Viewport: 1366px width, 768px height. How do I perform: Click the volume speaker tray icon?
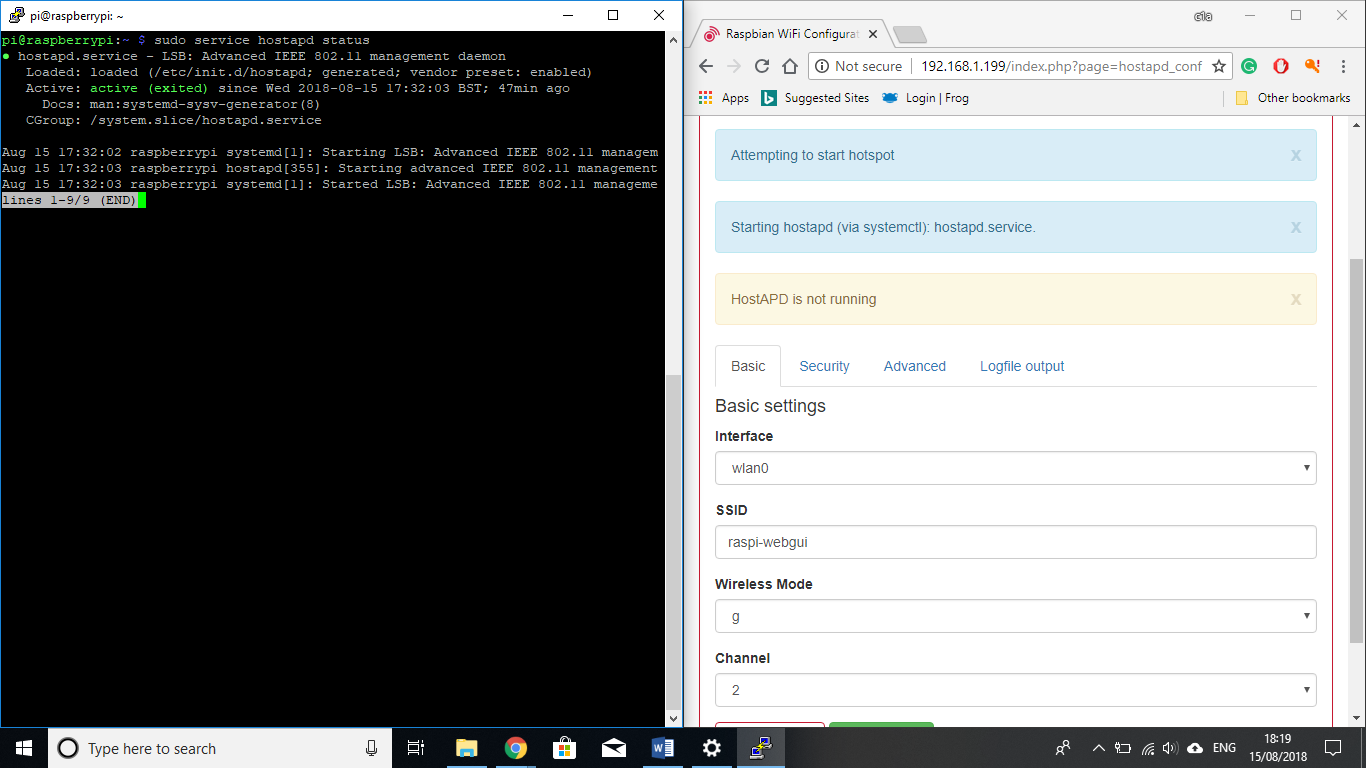(1170, 748)
